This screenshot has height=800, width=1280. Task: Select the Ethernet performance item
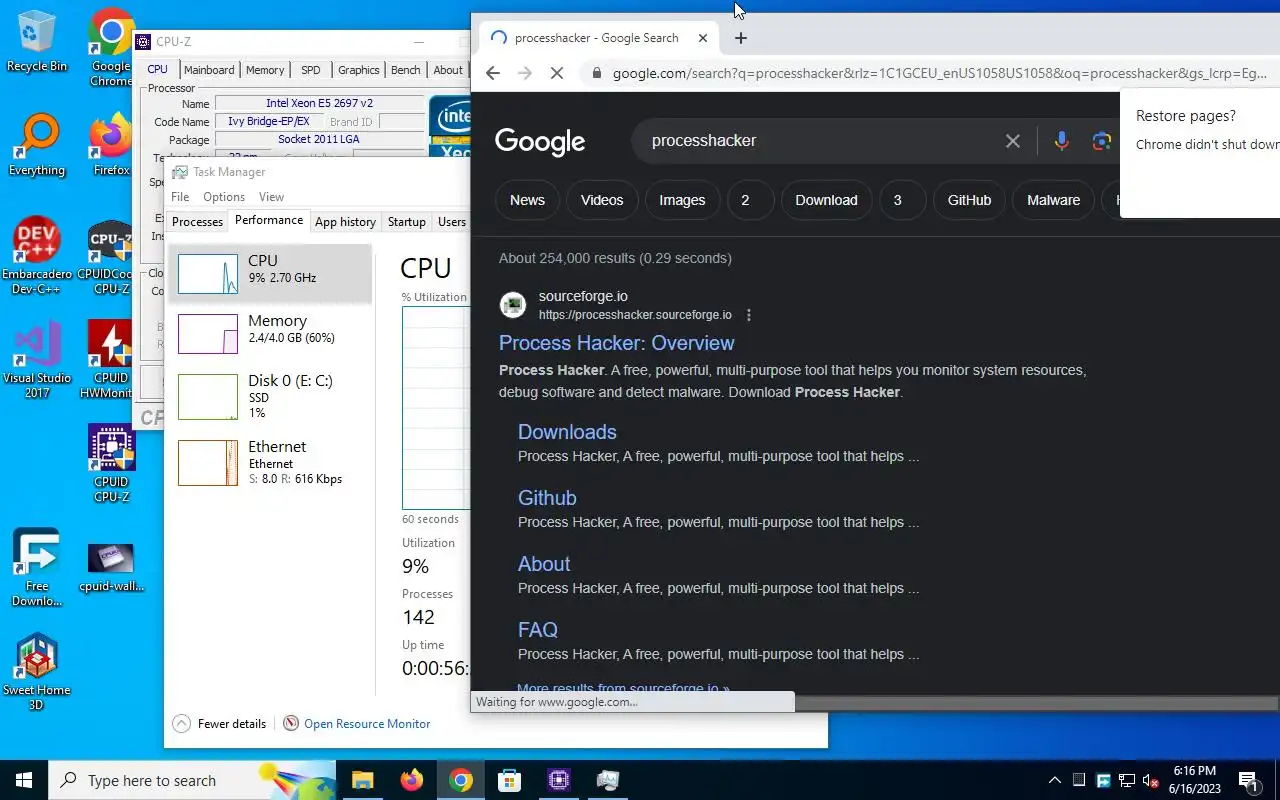tap(270, 464)
